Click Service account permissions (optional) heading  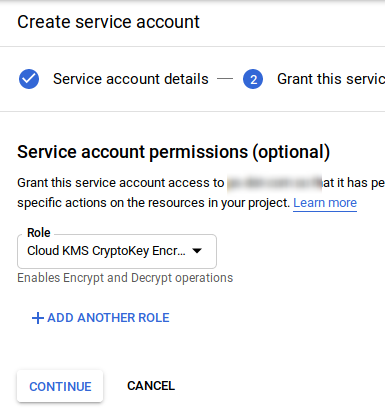pyautogui.click(x=174, y=152)
